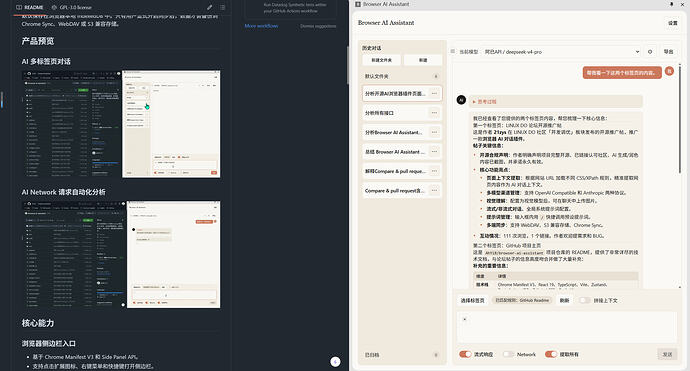The image size is (690, 371).
Task: Open options for 分析Browser AI Assistant conversation
Action: [x=434, y=132]
